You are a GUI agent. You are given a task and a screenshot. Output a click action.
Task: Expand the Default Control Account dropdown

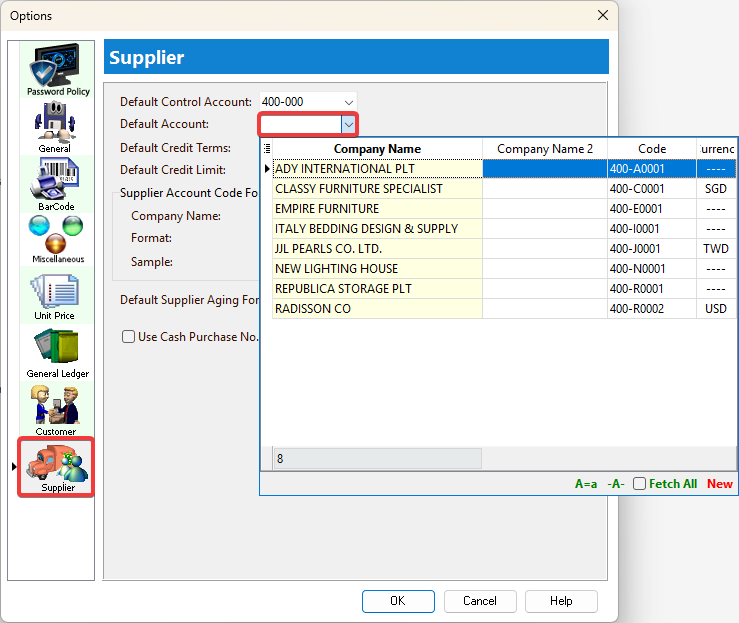click(x=348, y=102)
